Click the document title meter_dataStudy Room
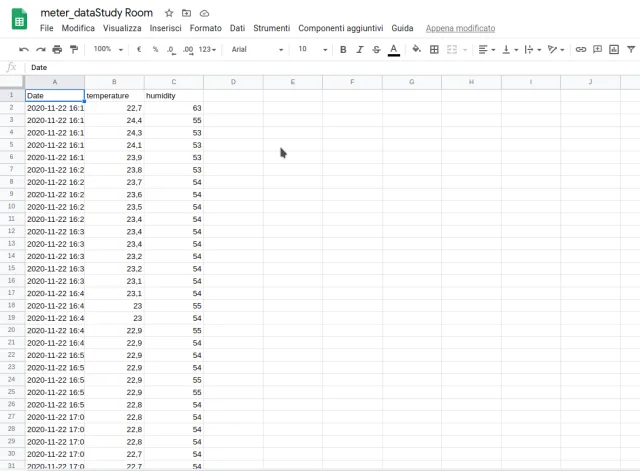The width and height of the screenshot is (640, 471). (96, 13)
